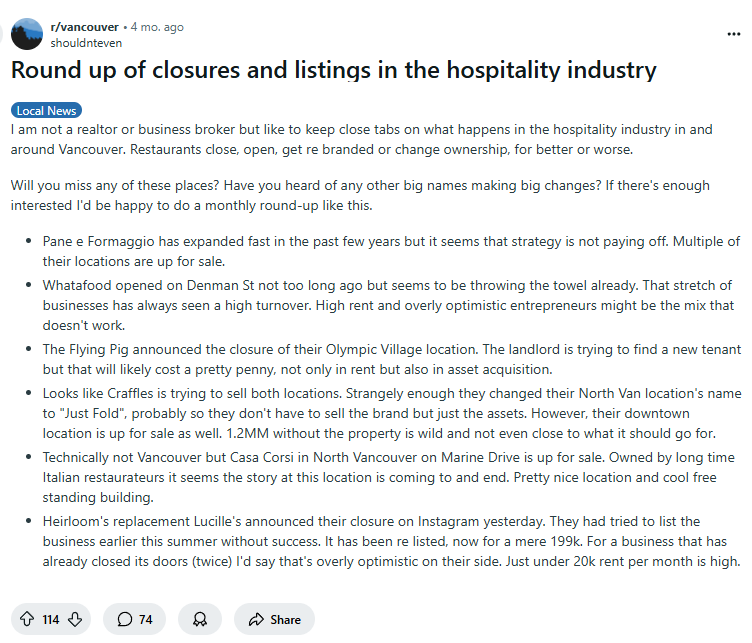Screen dimensions: 752x643
Task: Downvote the hospitality round-up post
Action: point(75,619)
